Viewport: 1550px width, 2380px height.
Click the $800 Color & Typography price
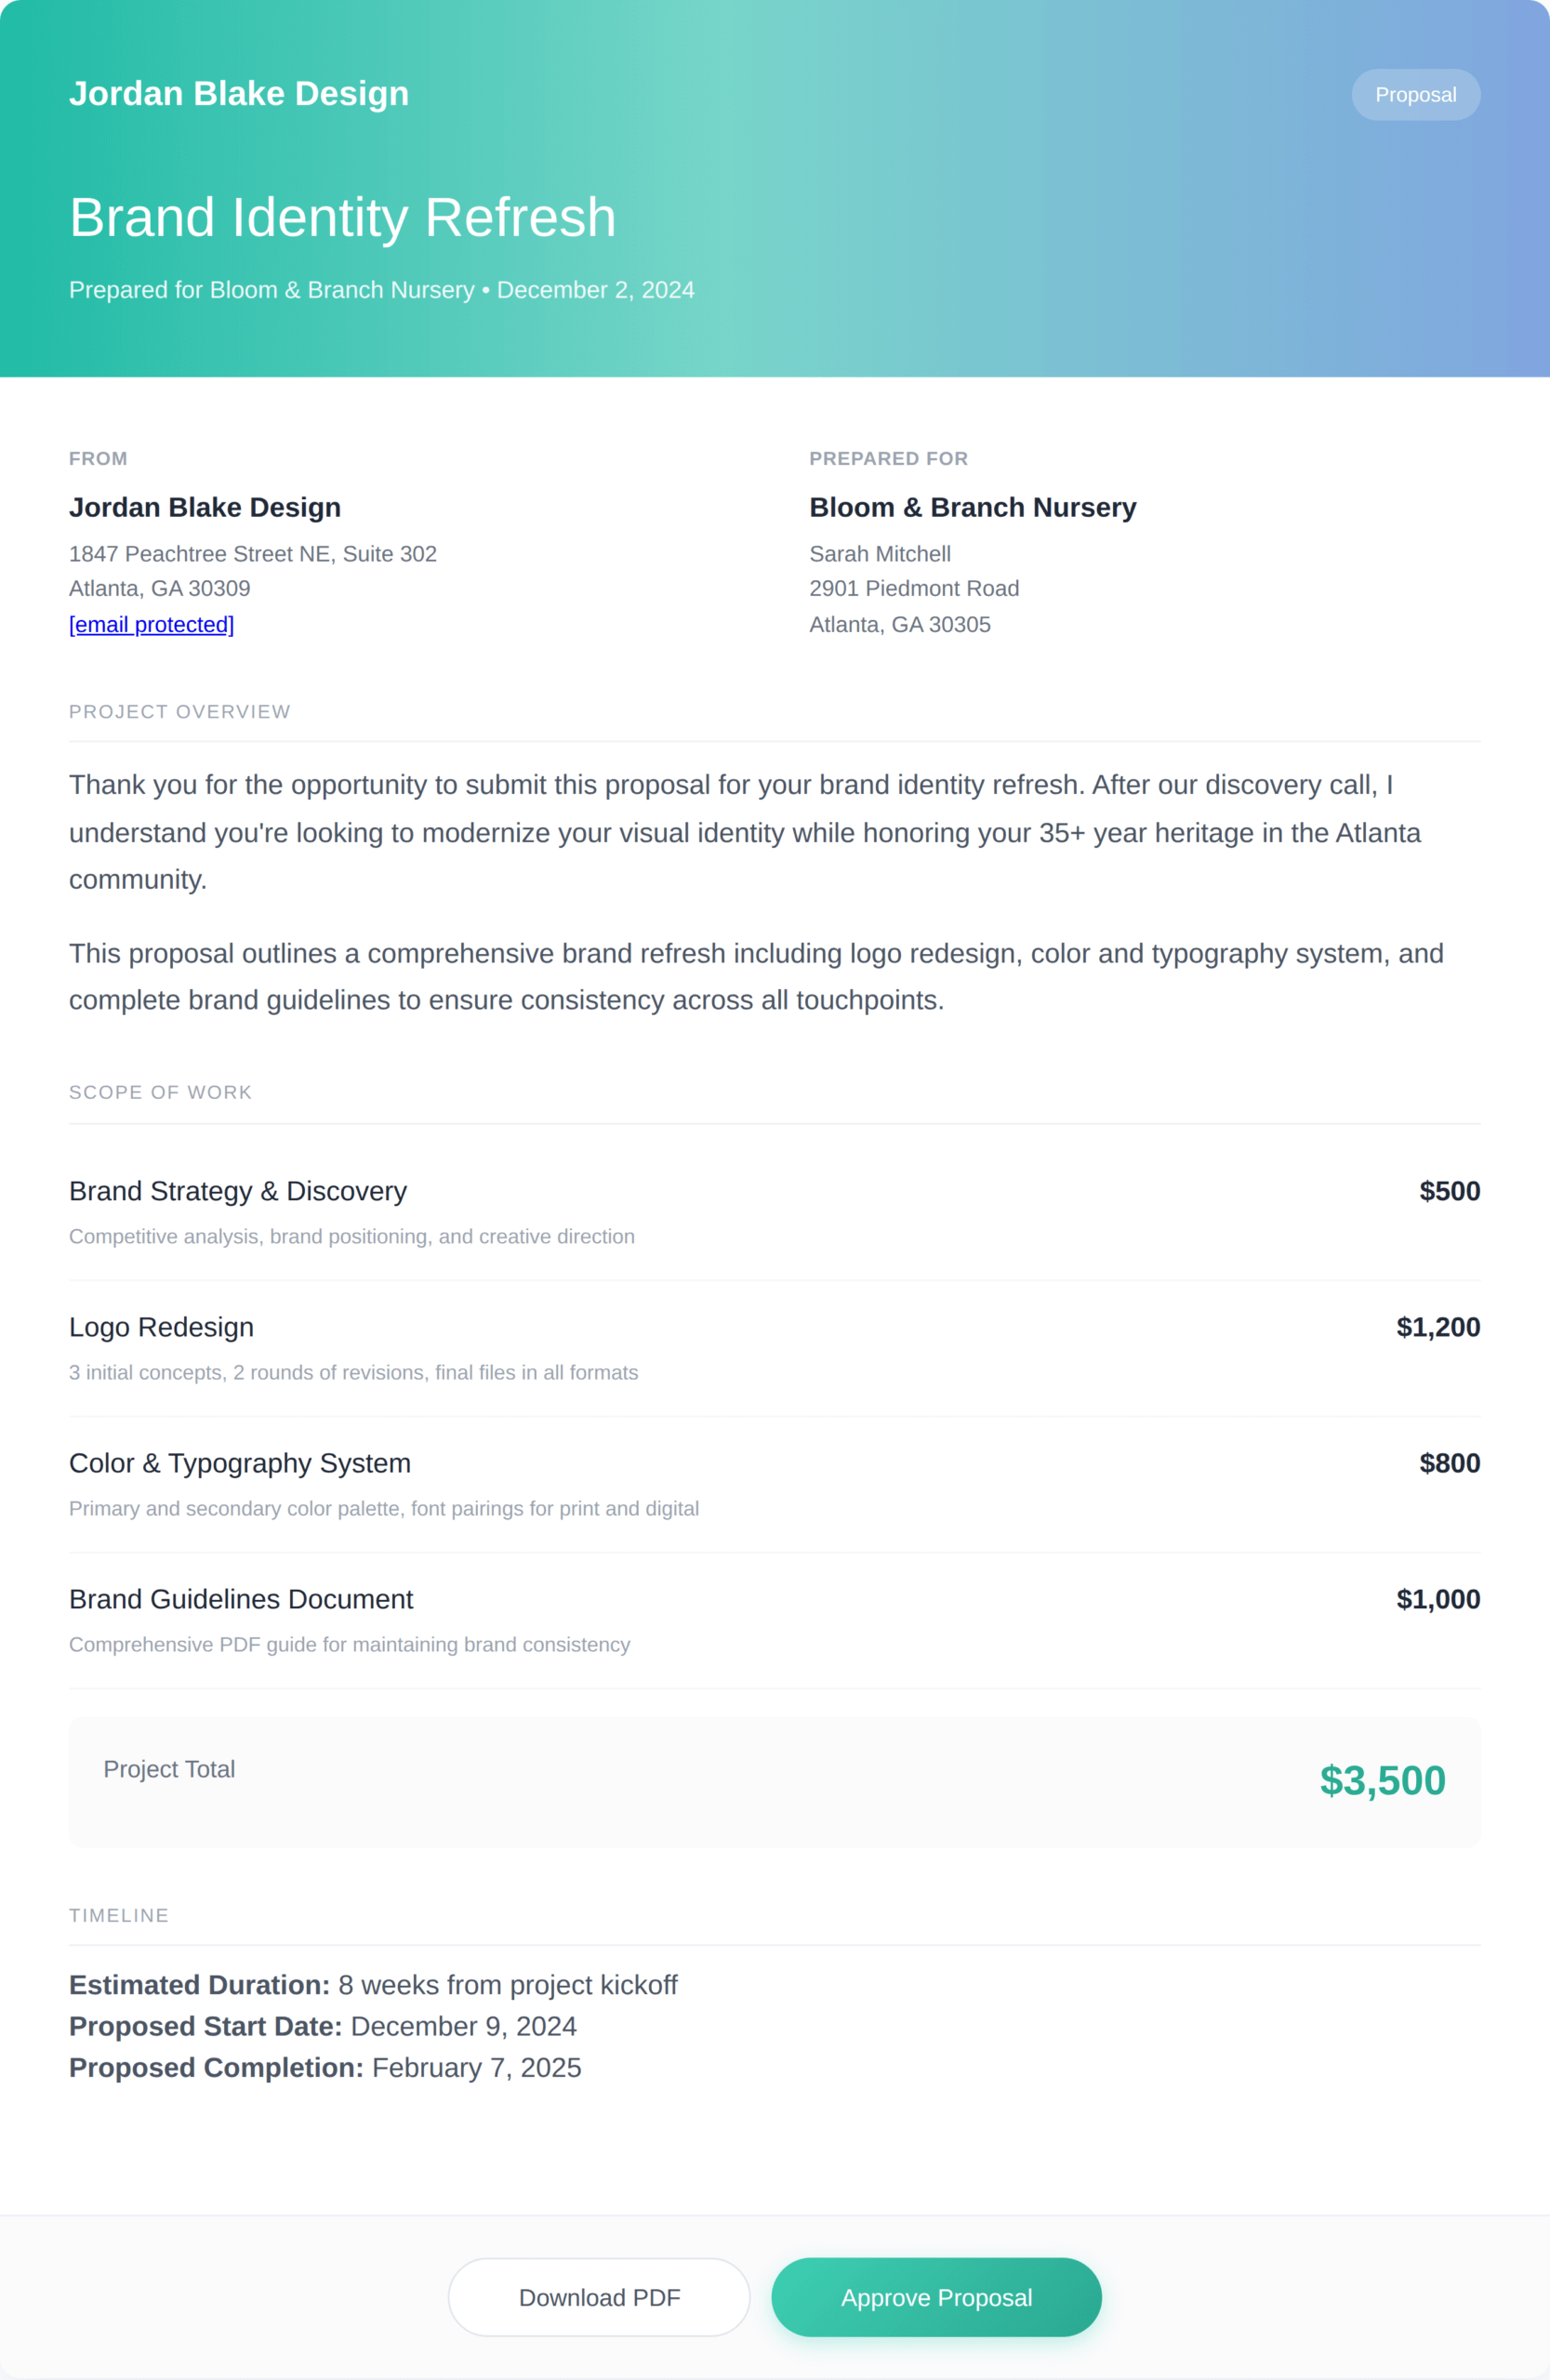point(1449,1463)
